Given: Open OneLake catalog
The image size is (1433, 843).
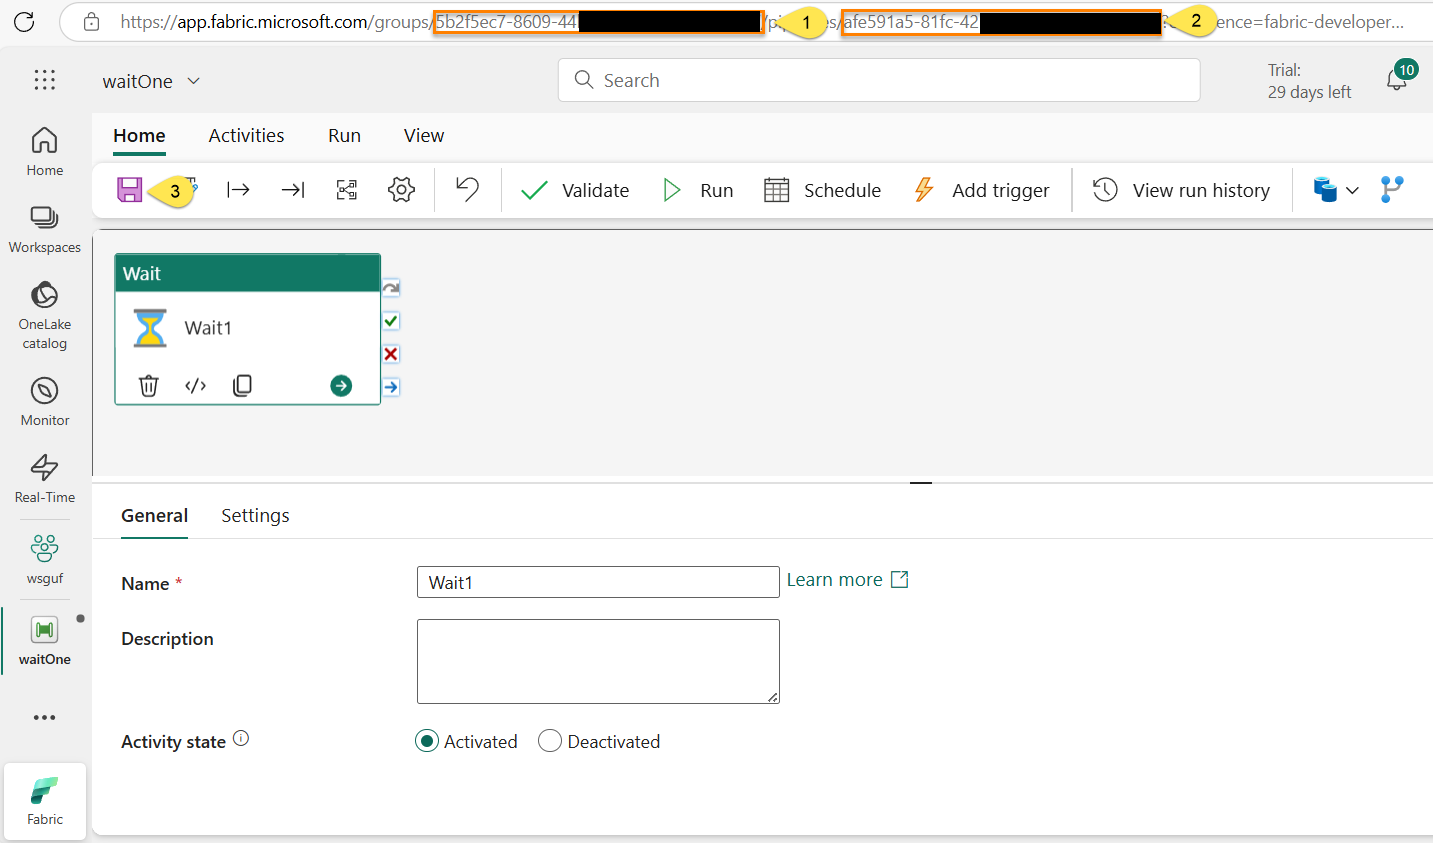Looking at the screenshot, I should [45, 315].
